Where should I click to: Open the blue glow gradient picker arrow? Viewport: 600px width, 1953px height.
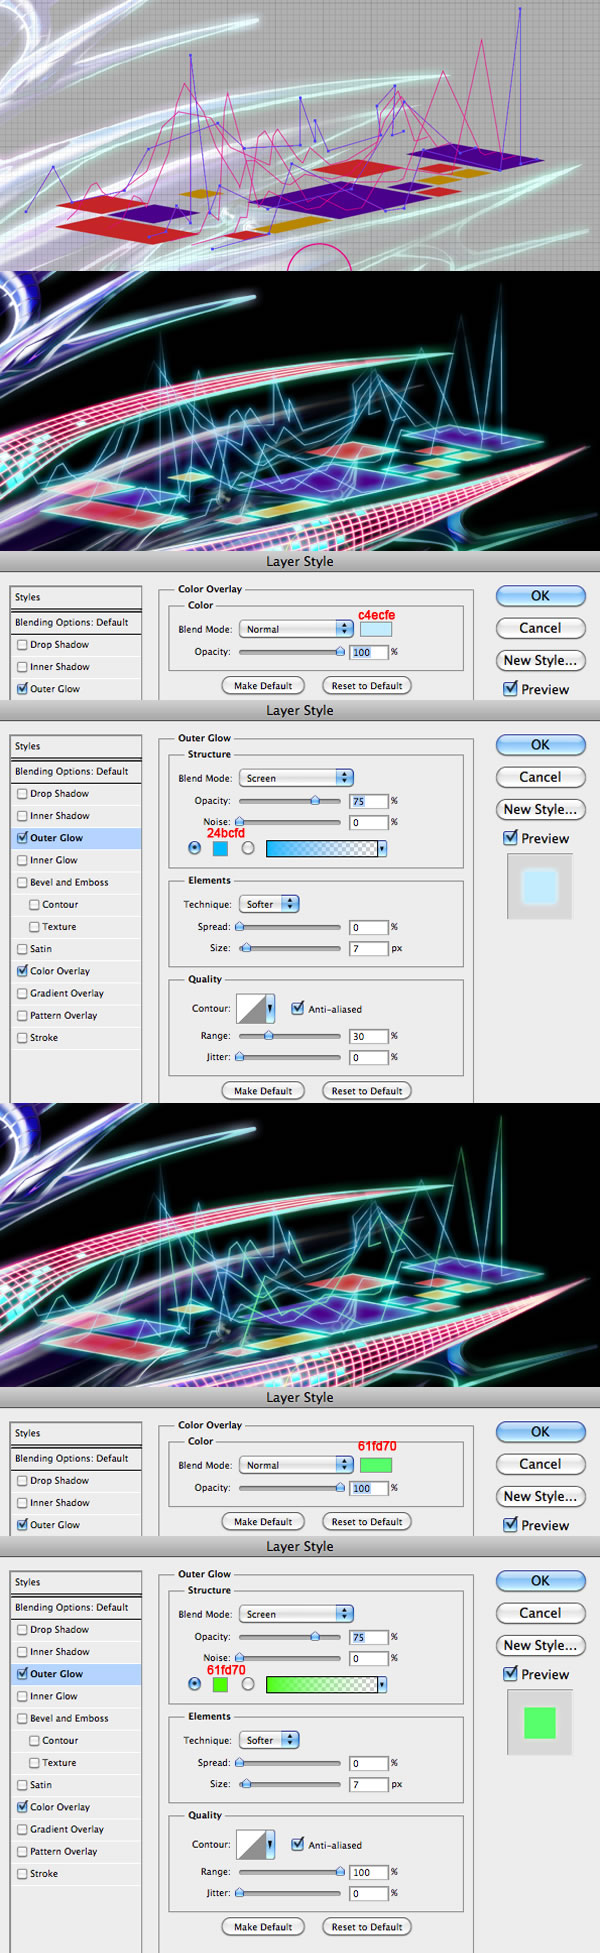(382, 848)
